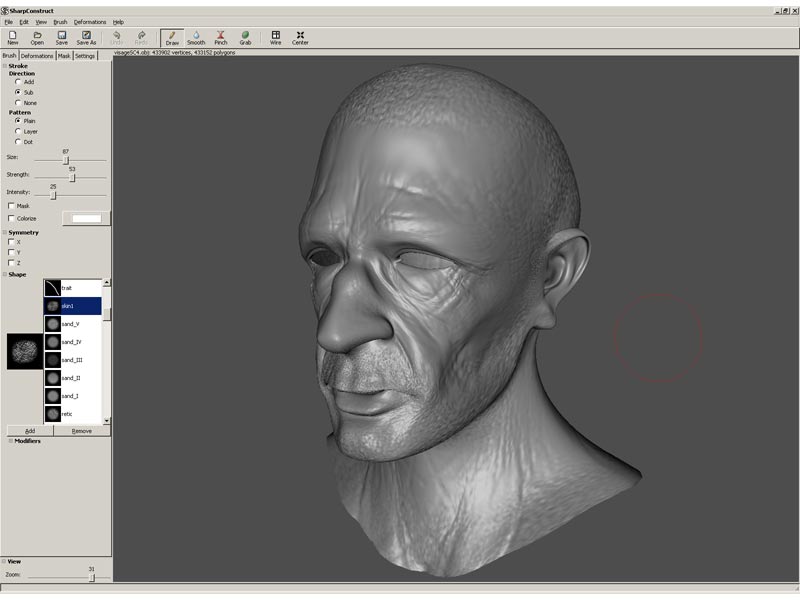Viewport: 800px width, 600px height.
Task: Select the Smooth brush tool
Action: point(196,37)
